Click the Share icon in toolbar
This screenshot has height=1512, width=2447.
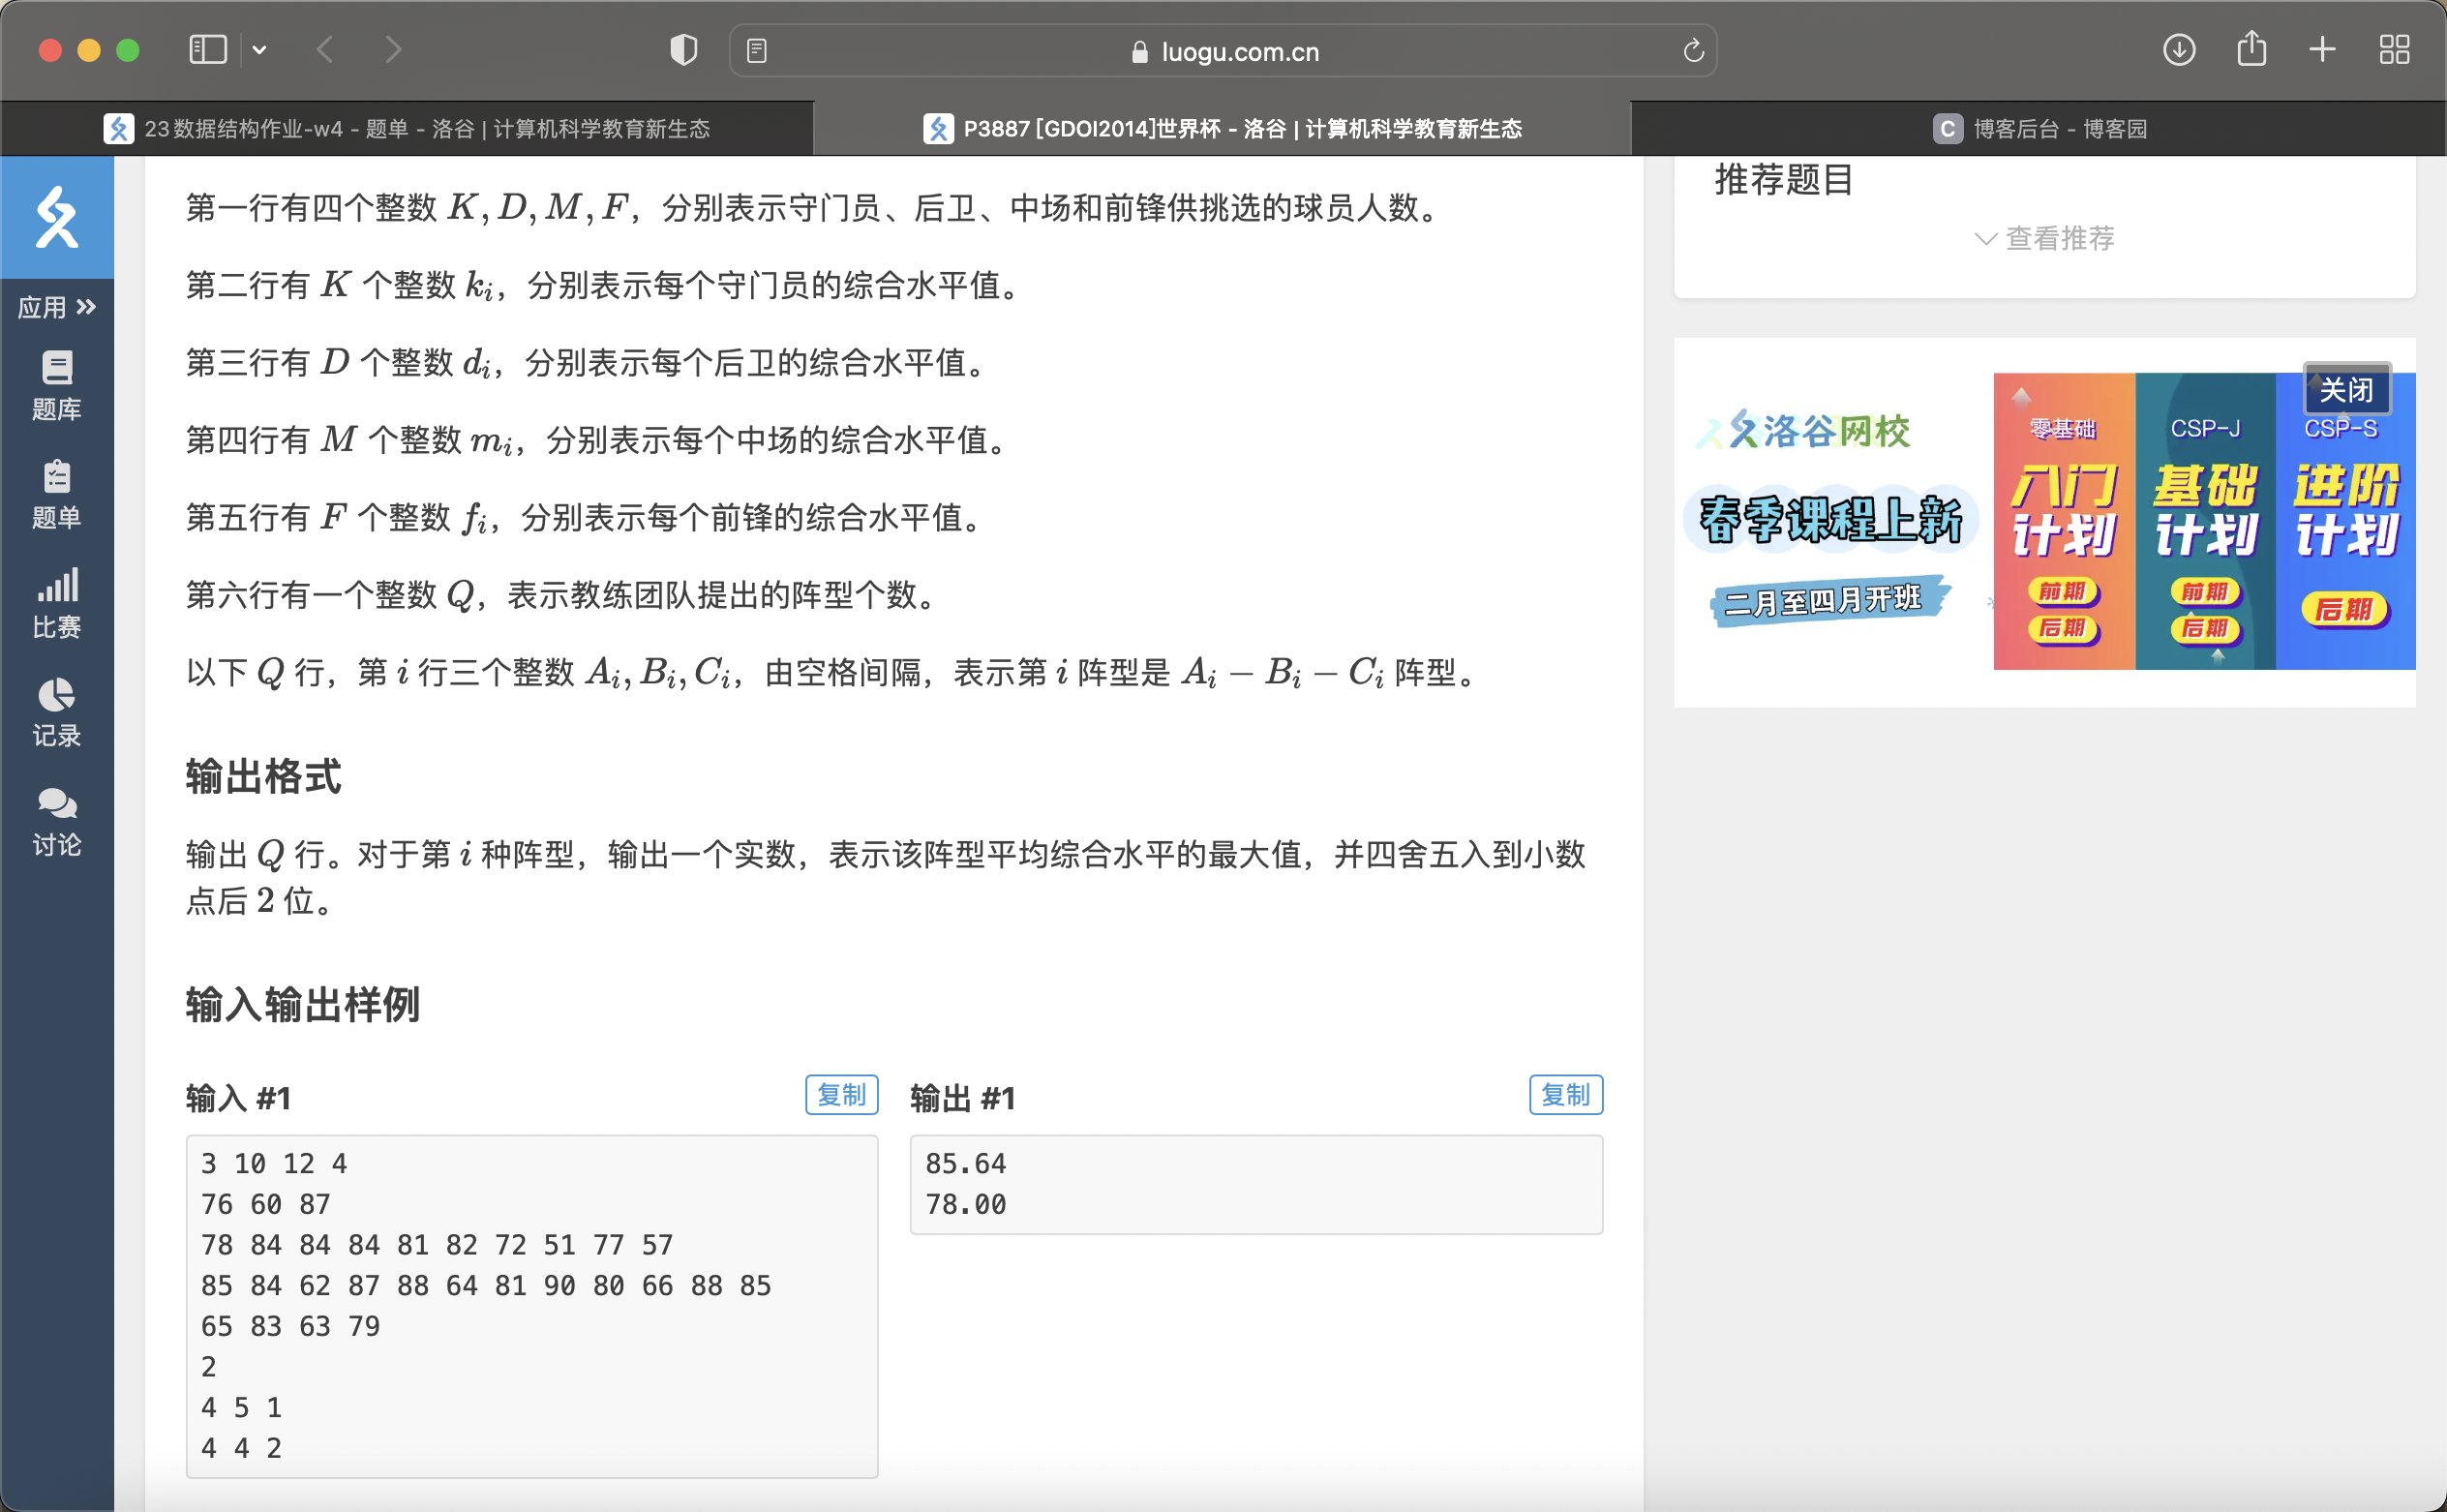click(2251, 49)
